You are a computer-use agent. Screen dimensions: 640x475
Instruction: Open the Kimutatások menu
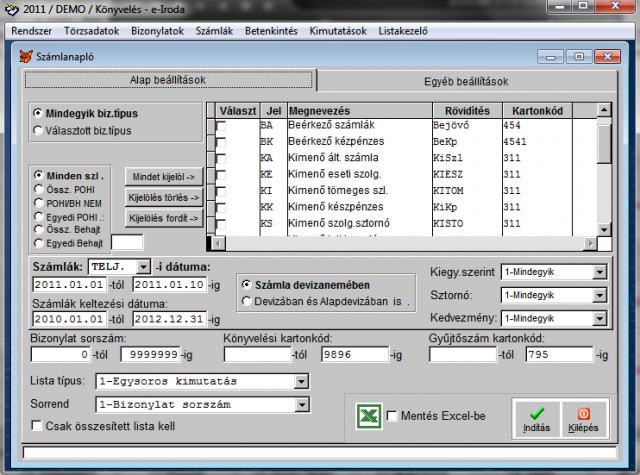(x=338, y=31)
